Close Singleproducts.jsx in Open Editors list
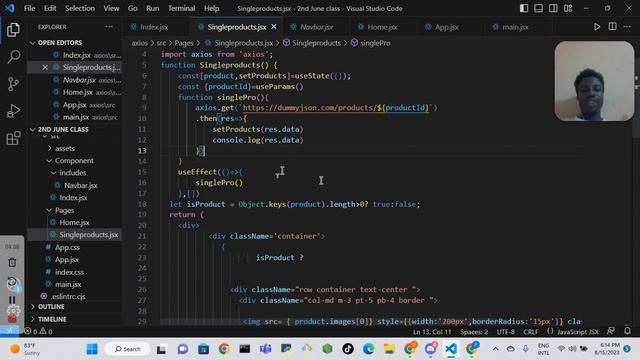This screenshot has width=640, height=360. coord(45,67)
